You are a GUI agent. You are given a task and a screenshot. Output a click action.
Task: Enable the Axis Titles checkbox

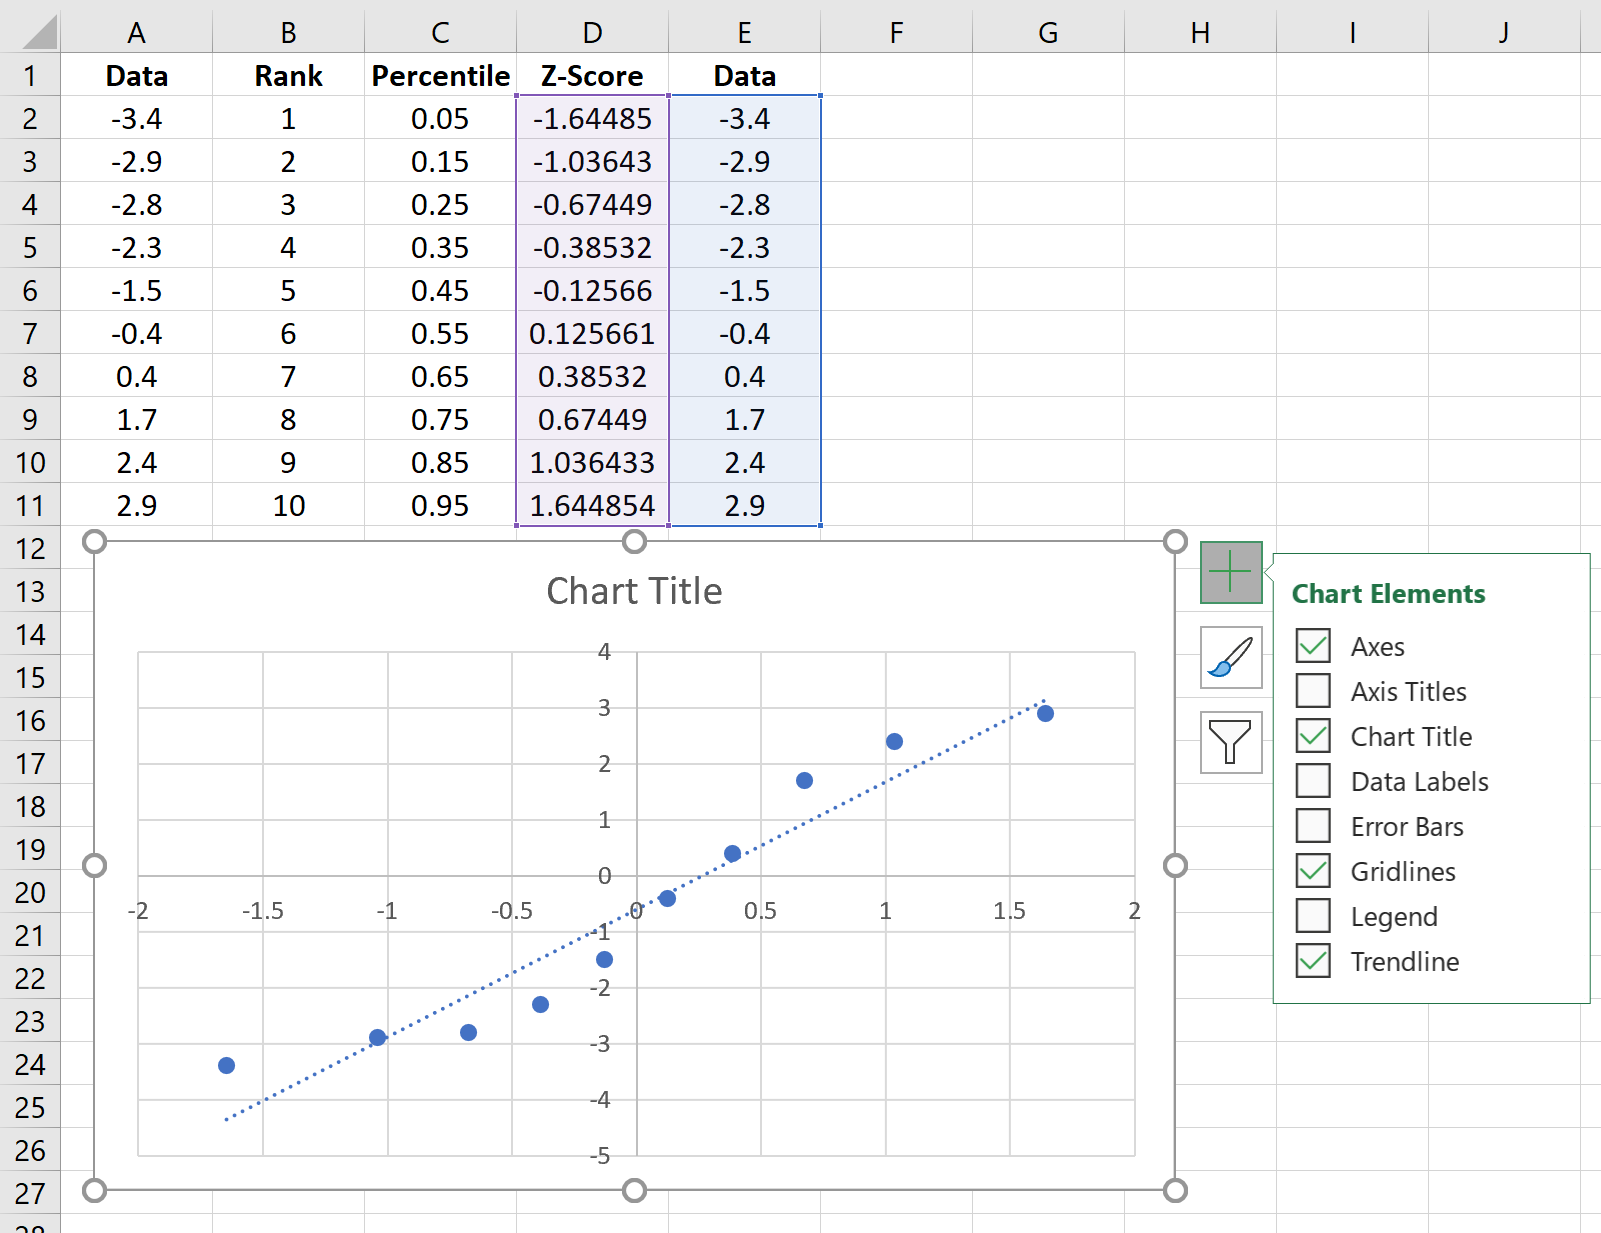click(x=1313, y=691)
